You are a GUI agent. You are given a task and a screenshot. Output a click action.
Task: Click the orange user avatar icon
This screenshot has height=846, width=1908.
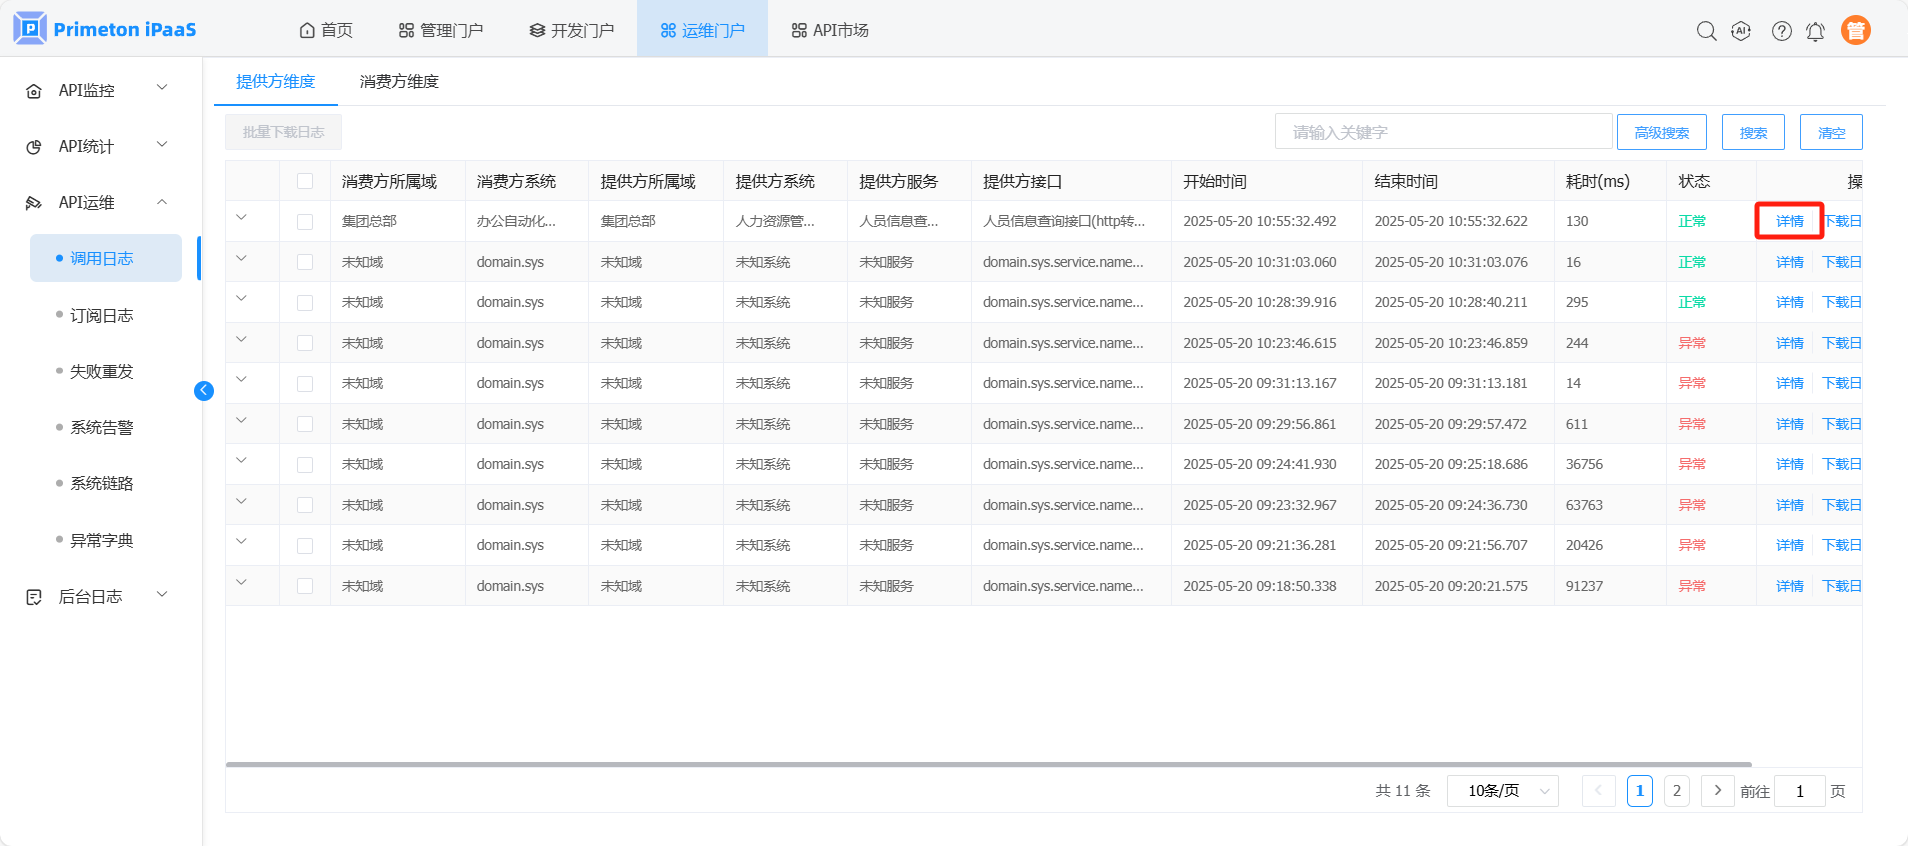1855,31
